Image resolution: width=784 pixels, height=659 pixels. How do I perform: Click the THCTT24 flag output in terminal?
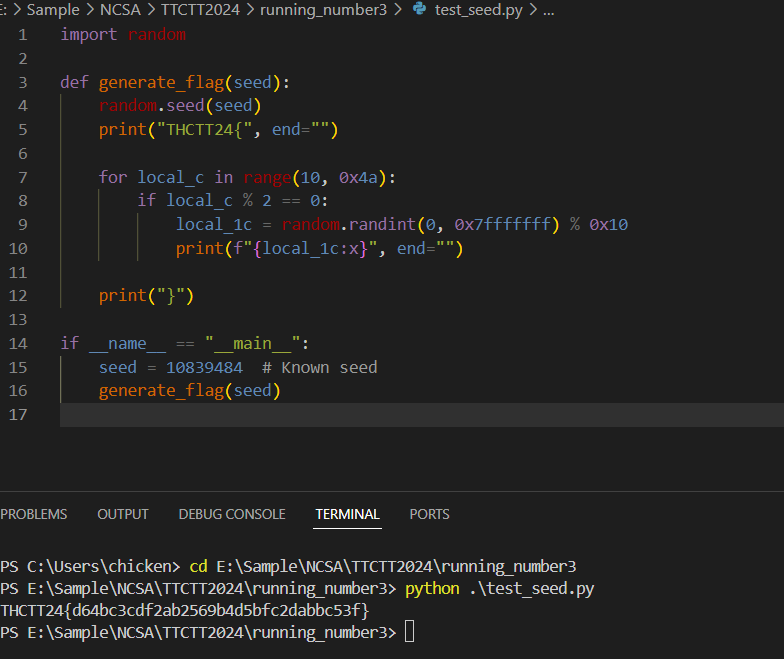coord(185,610)
